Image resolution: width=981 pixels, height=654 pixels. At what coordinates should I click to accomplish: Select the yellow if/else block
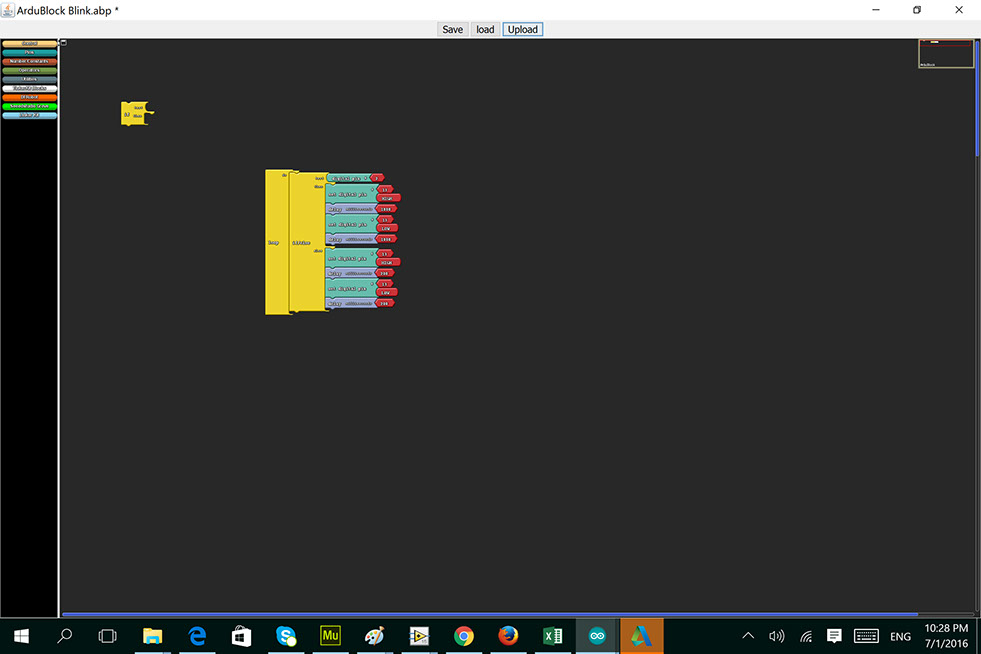coord(307,242)
